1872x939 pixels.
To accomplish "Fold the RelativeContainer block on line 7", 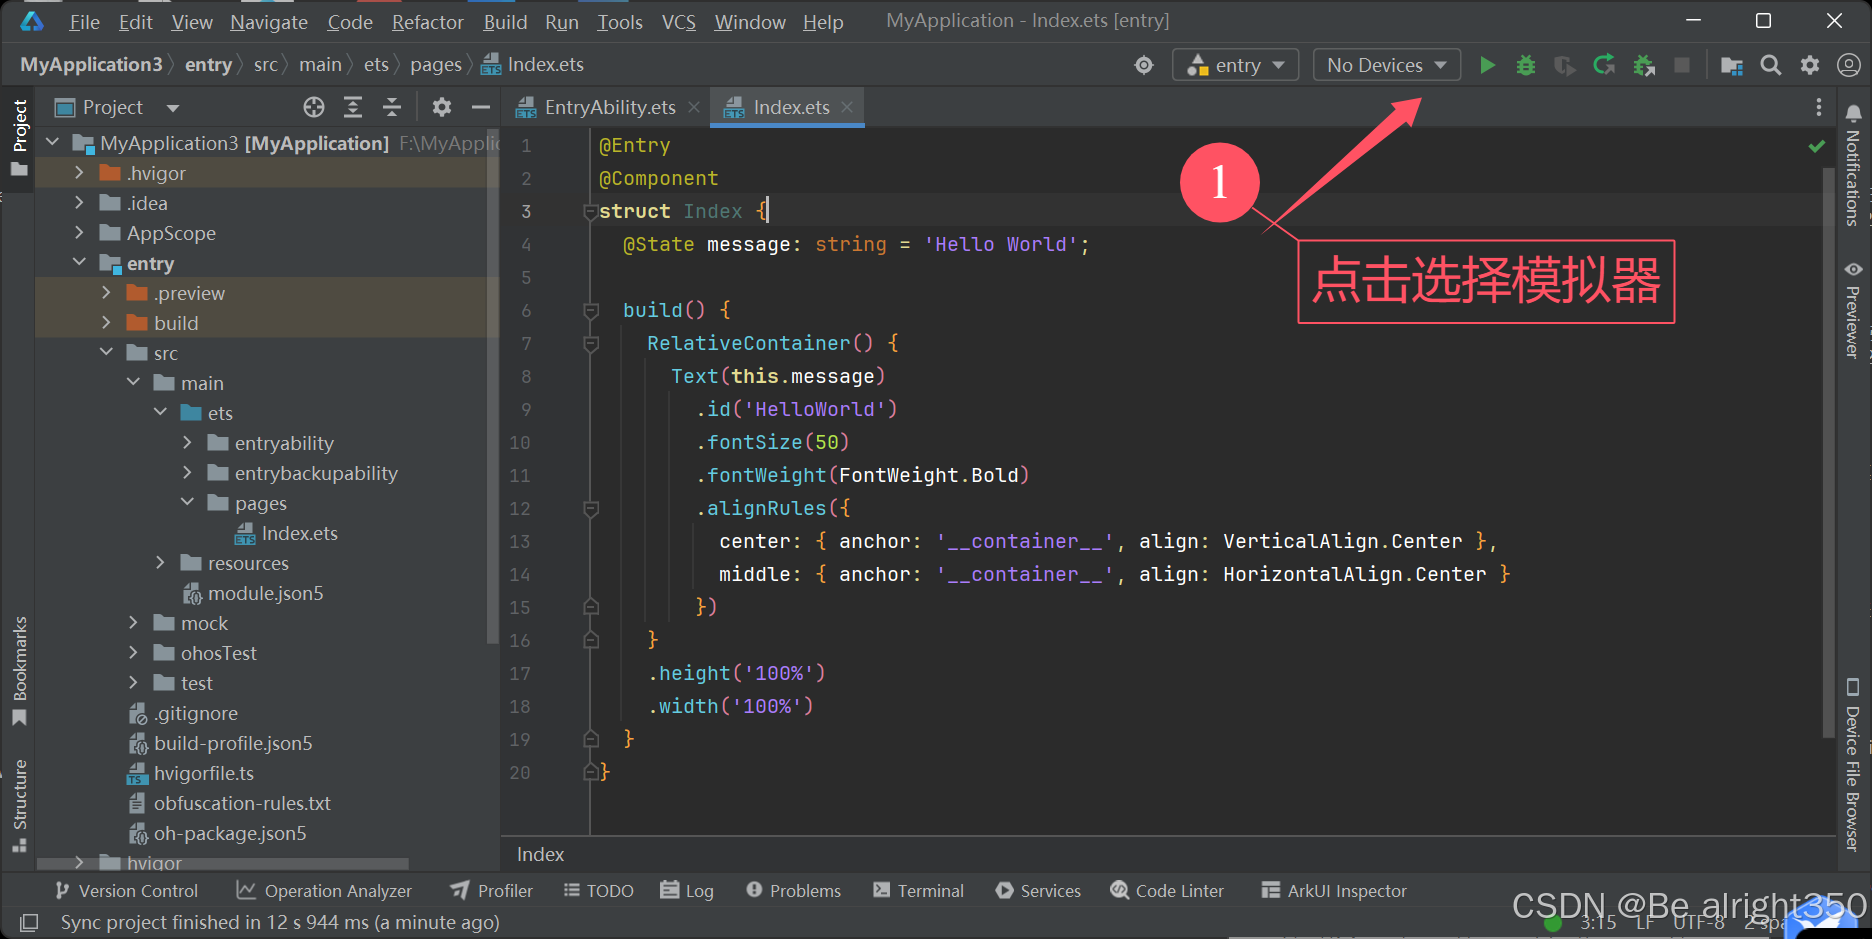I will [591, 343].
